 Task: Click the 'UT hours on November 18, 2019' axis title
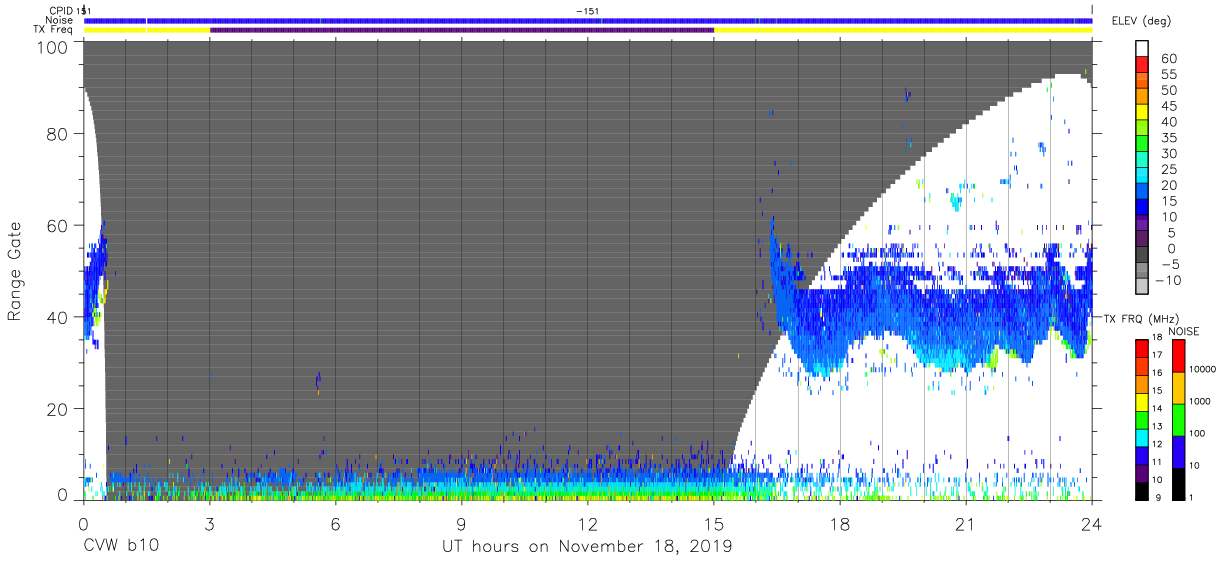click(588, 548)
